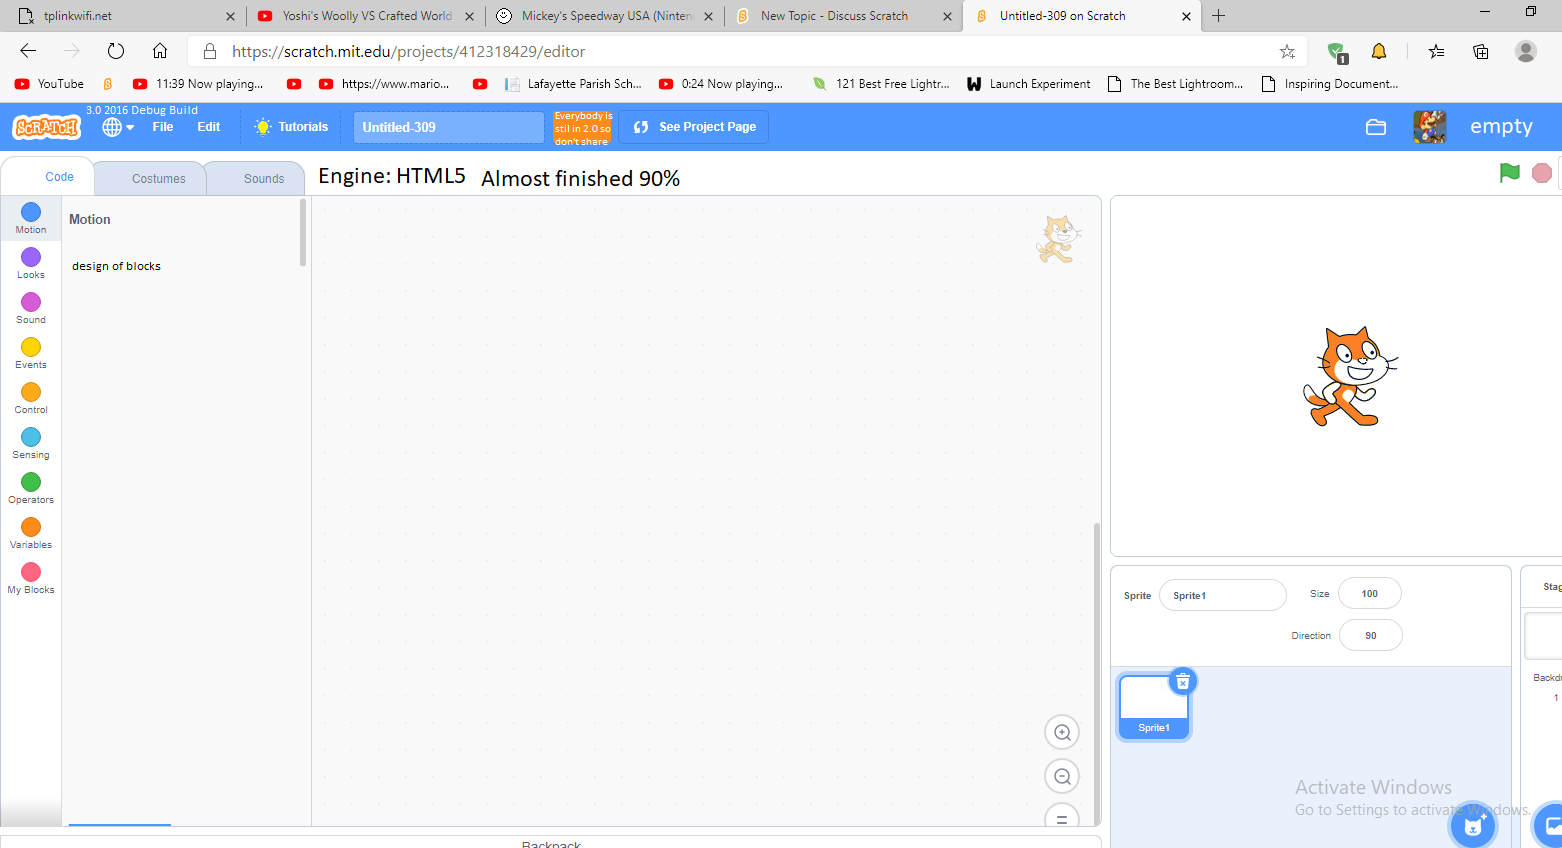Select the Motion blocks category
1562x848 pixels.
[x=31, y=217]
